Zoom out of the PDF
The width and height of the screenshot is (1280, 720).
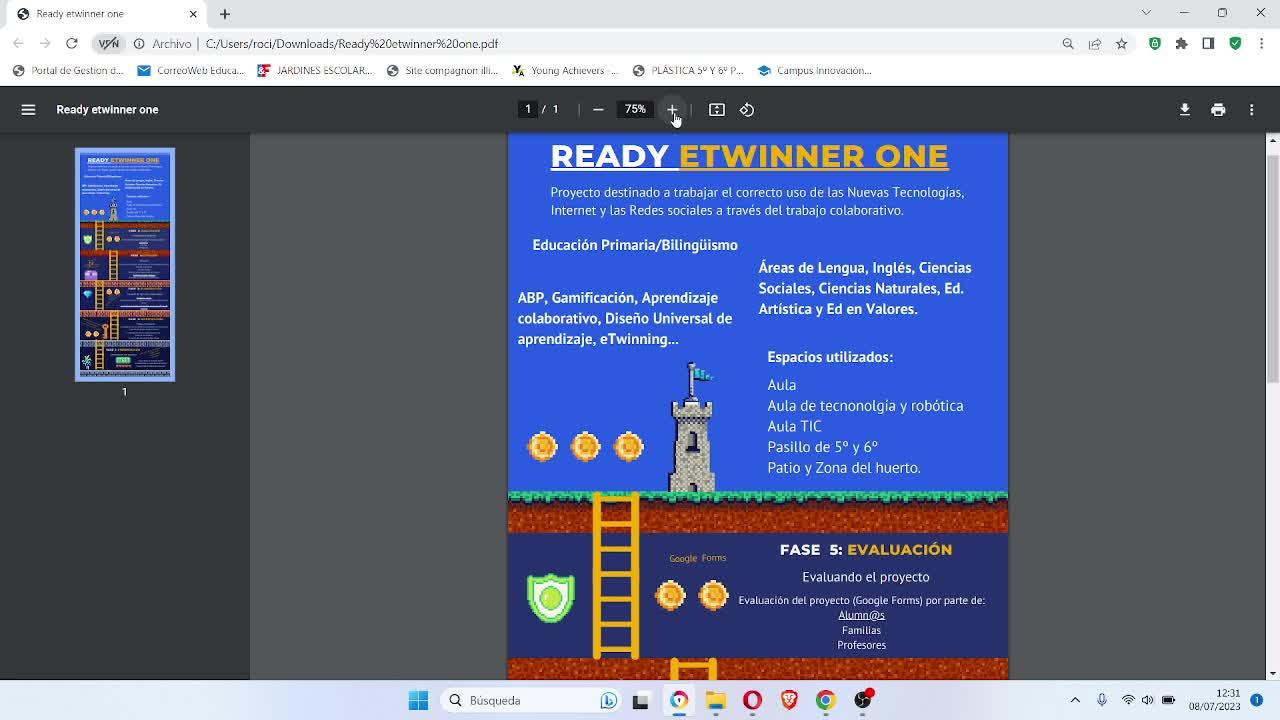click(x=598, y=110)
